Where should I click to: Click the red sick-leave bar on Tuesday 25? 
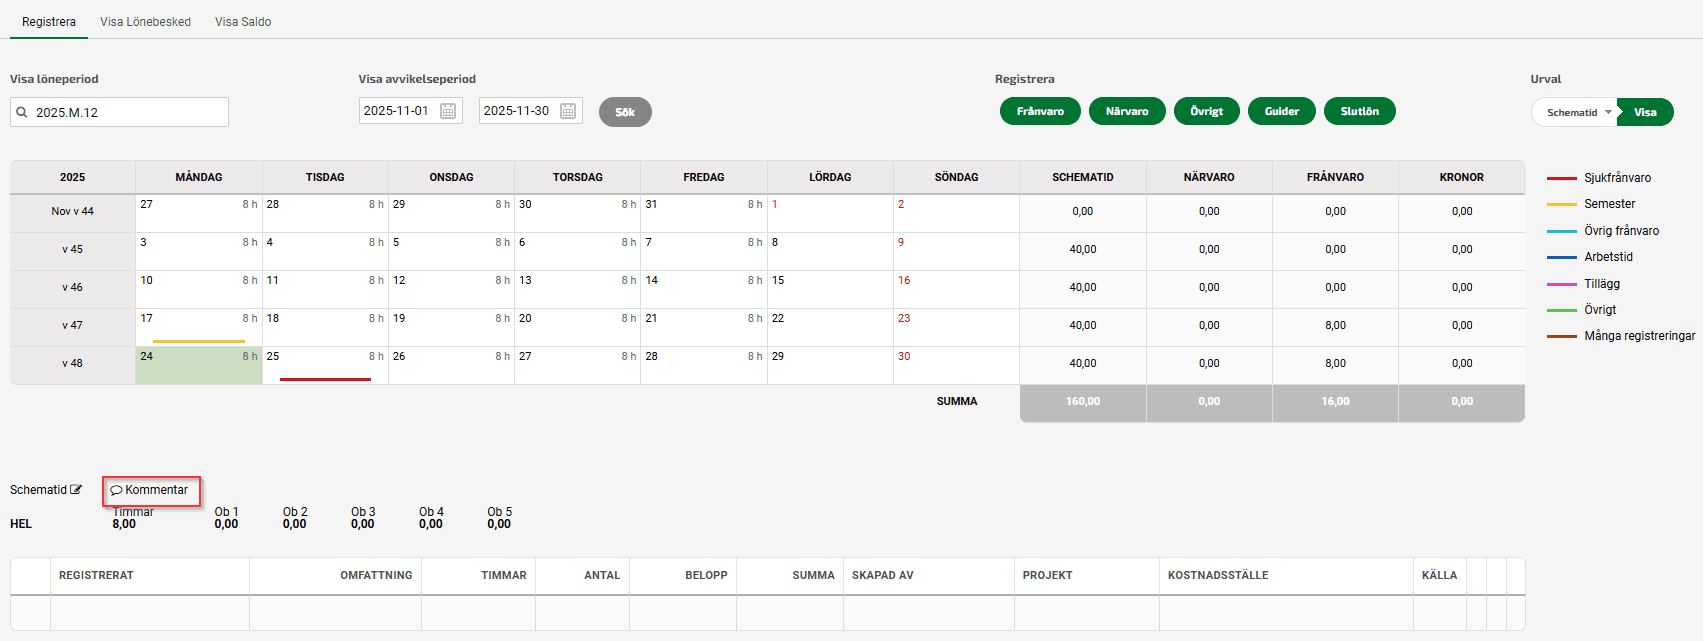tap(325, 379)
